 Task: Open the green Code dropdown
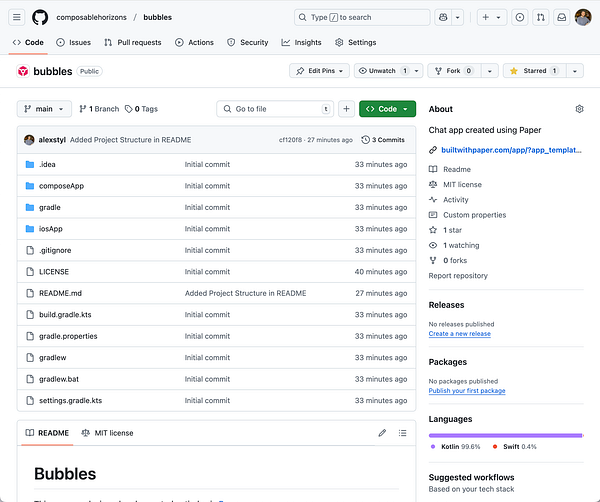(387, 109)
